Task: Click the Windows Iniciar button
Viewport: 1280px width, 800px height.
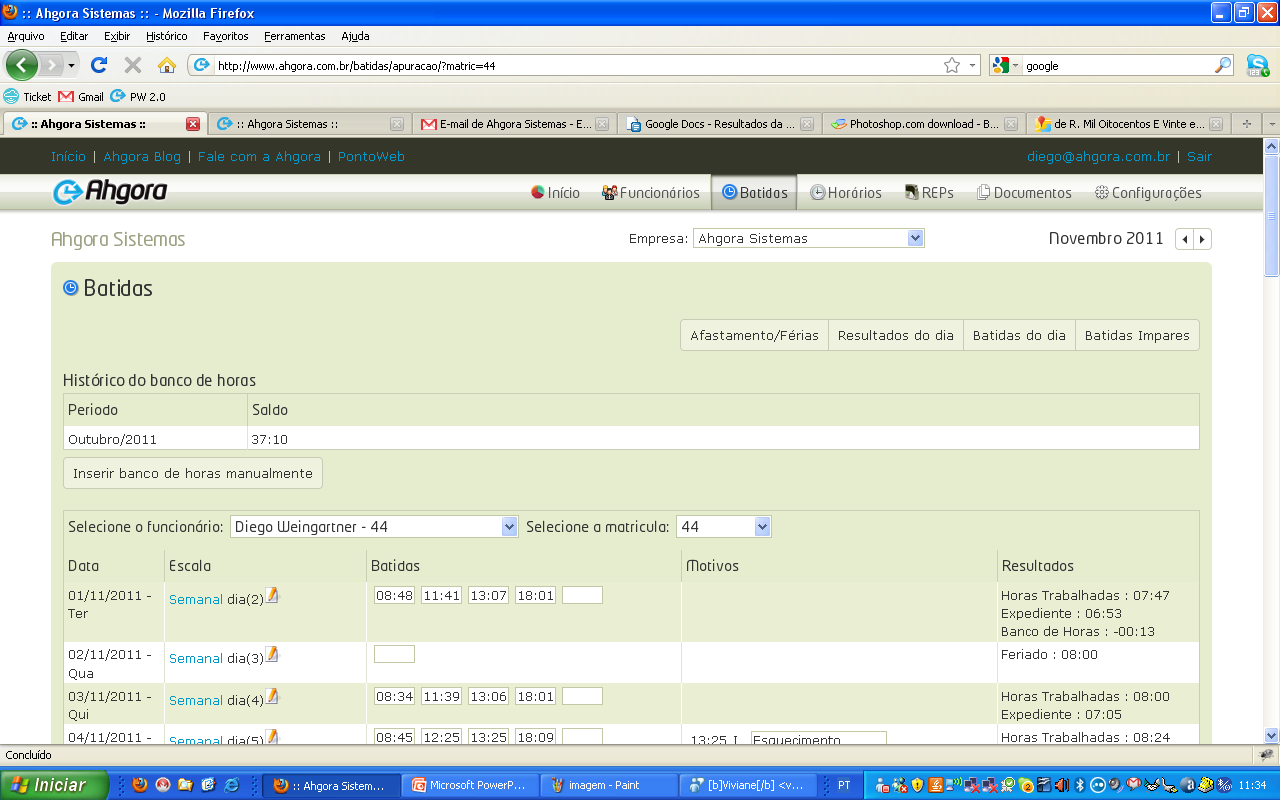Action: point(55,785)
